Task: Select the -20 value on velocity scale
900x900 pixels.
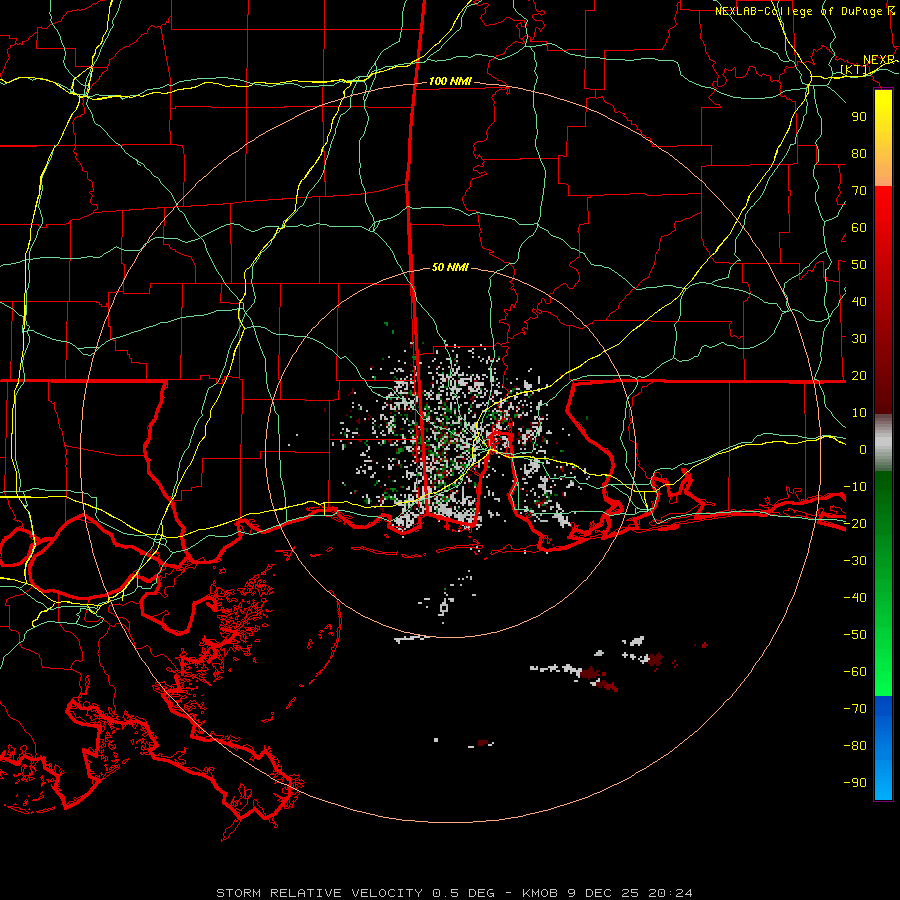Action: pyautogui.click(x=855, y=523)
